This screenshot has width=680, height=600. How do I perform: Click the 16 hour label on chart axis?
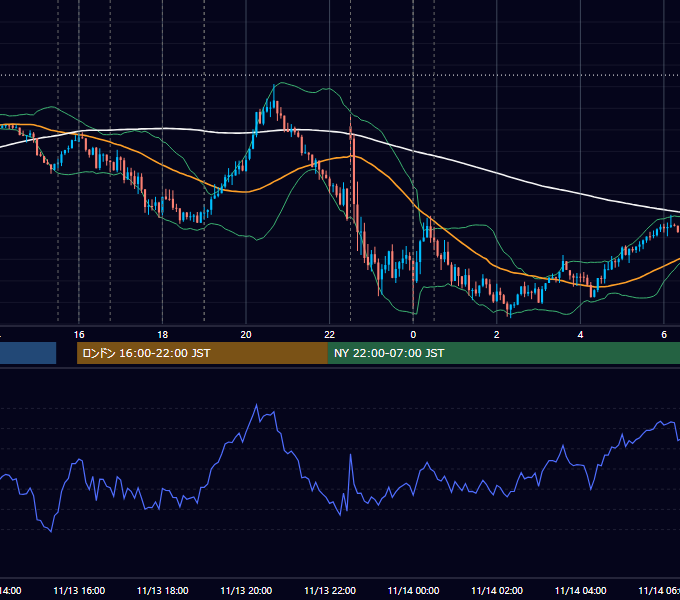[79, 335]
